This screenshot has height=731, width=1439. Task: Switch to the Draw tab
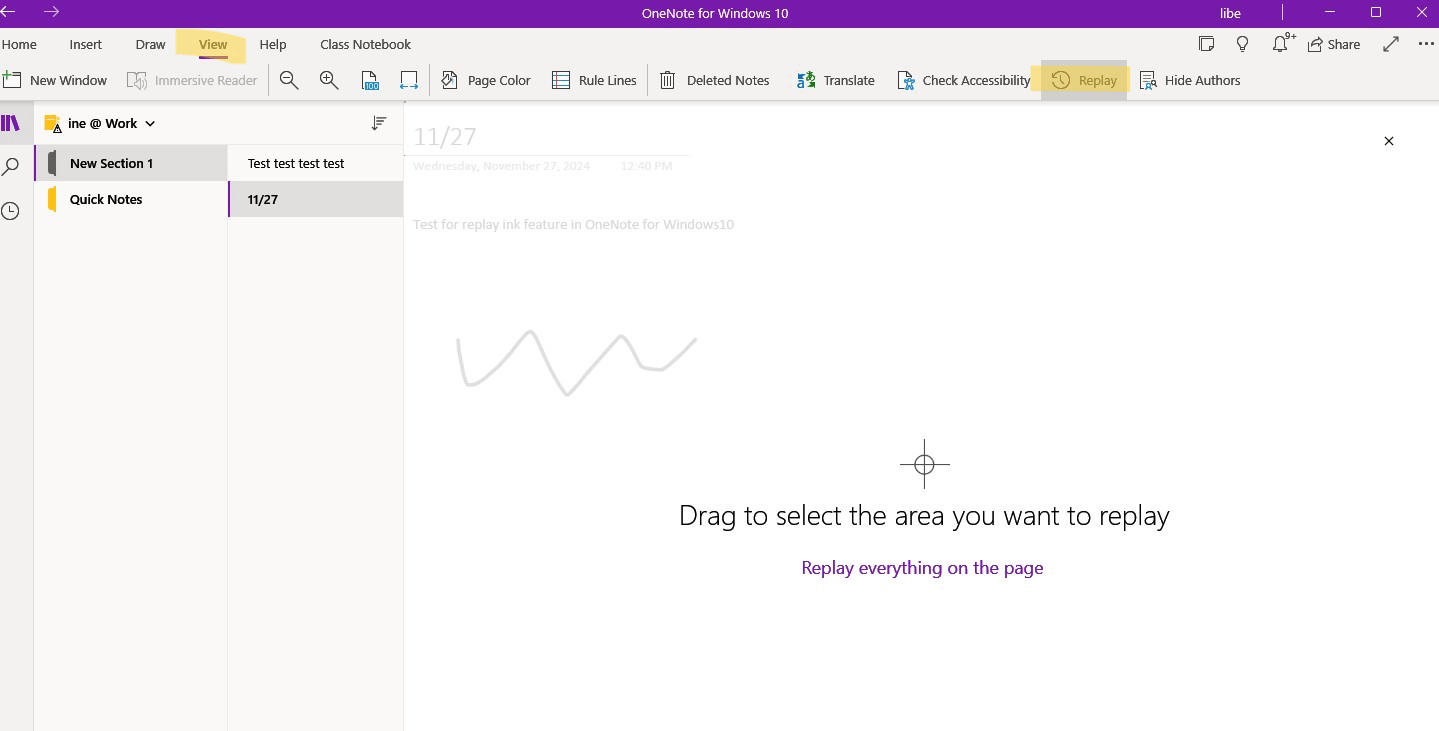tap(150, 44)
